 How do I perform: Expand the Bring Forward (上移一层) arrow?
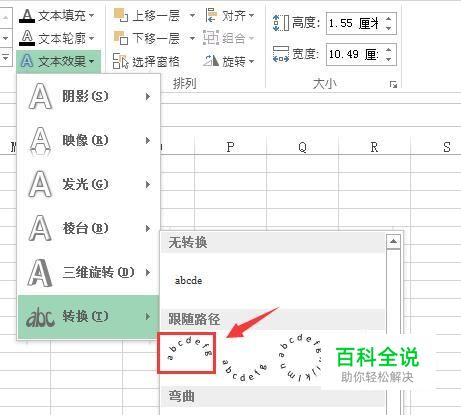(x=192, y=16)
